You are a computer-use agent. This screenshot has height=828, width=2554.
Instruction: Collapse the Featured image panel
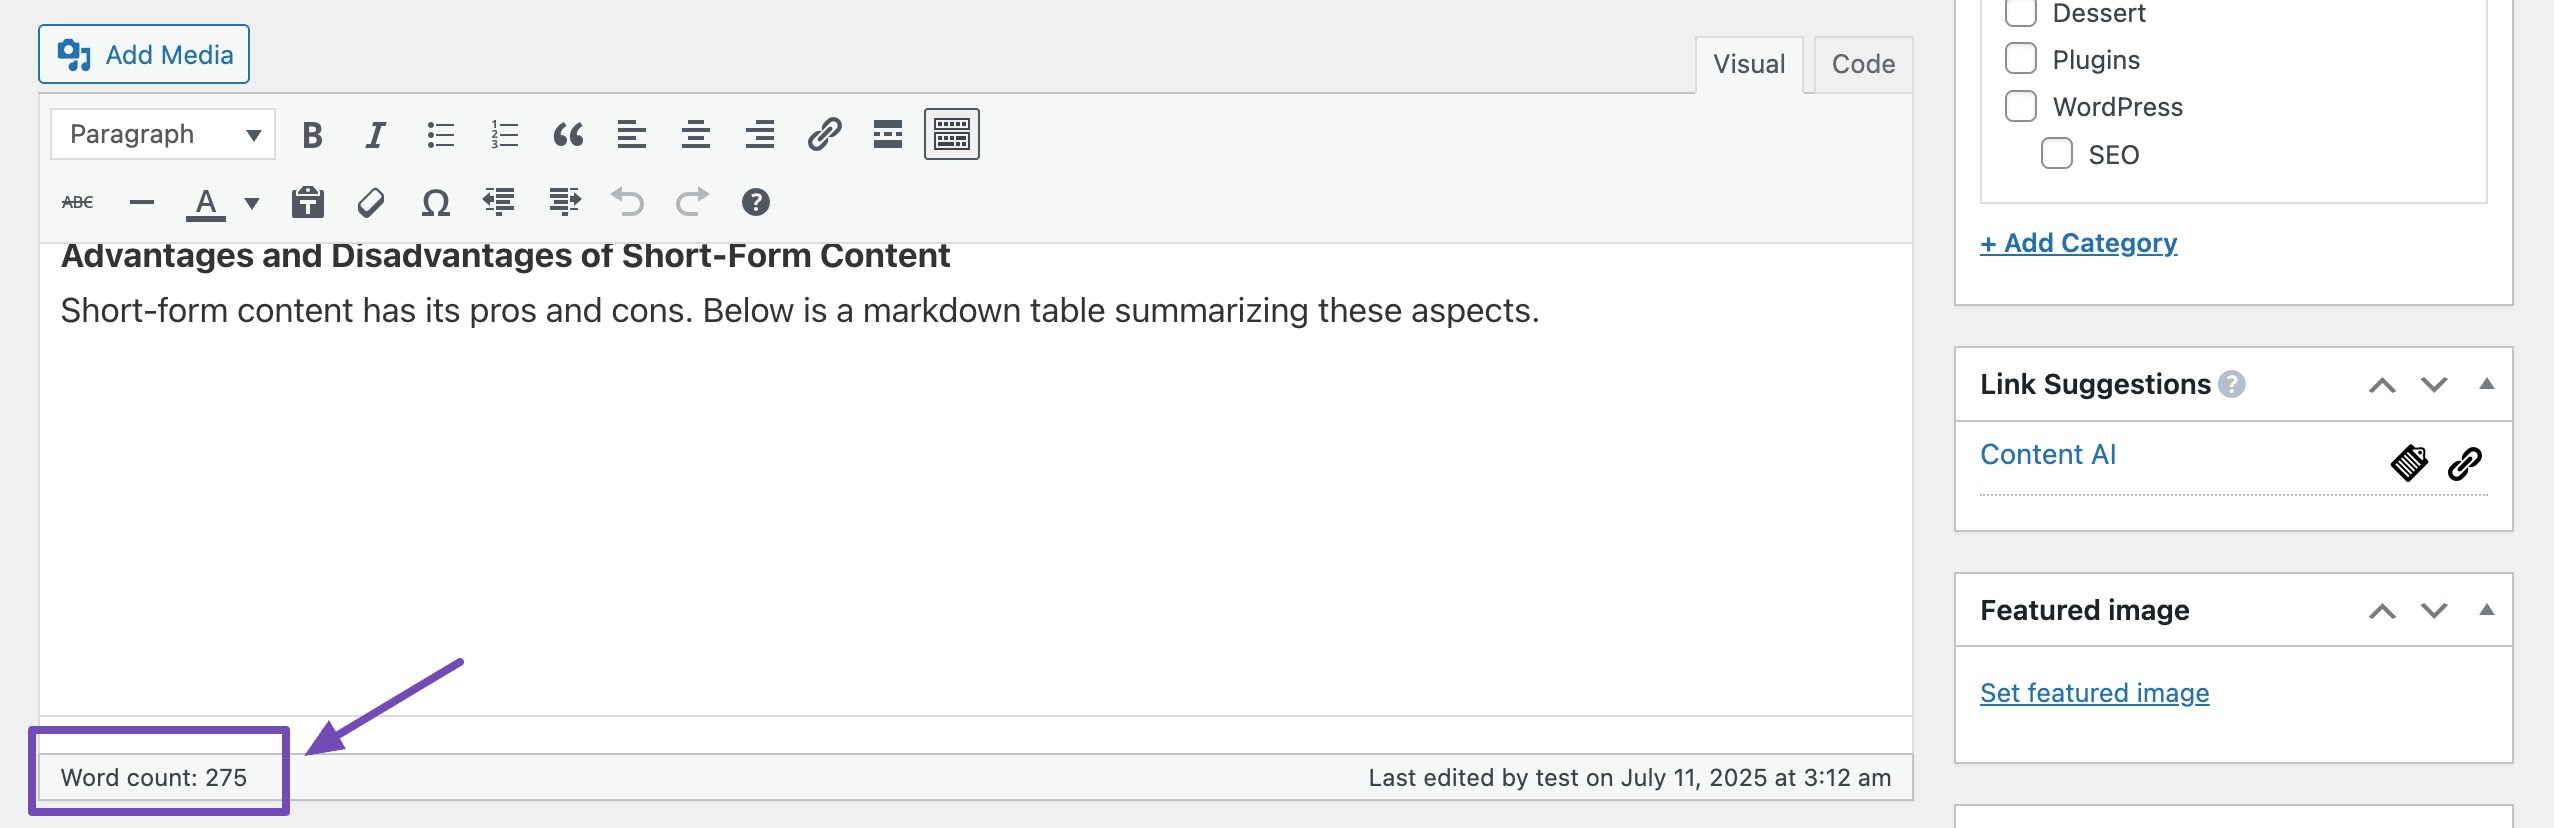pyautogui.click(x=2486, y=610)
